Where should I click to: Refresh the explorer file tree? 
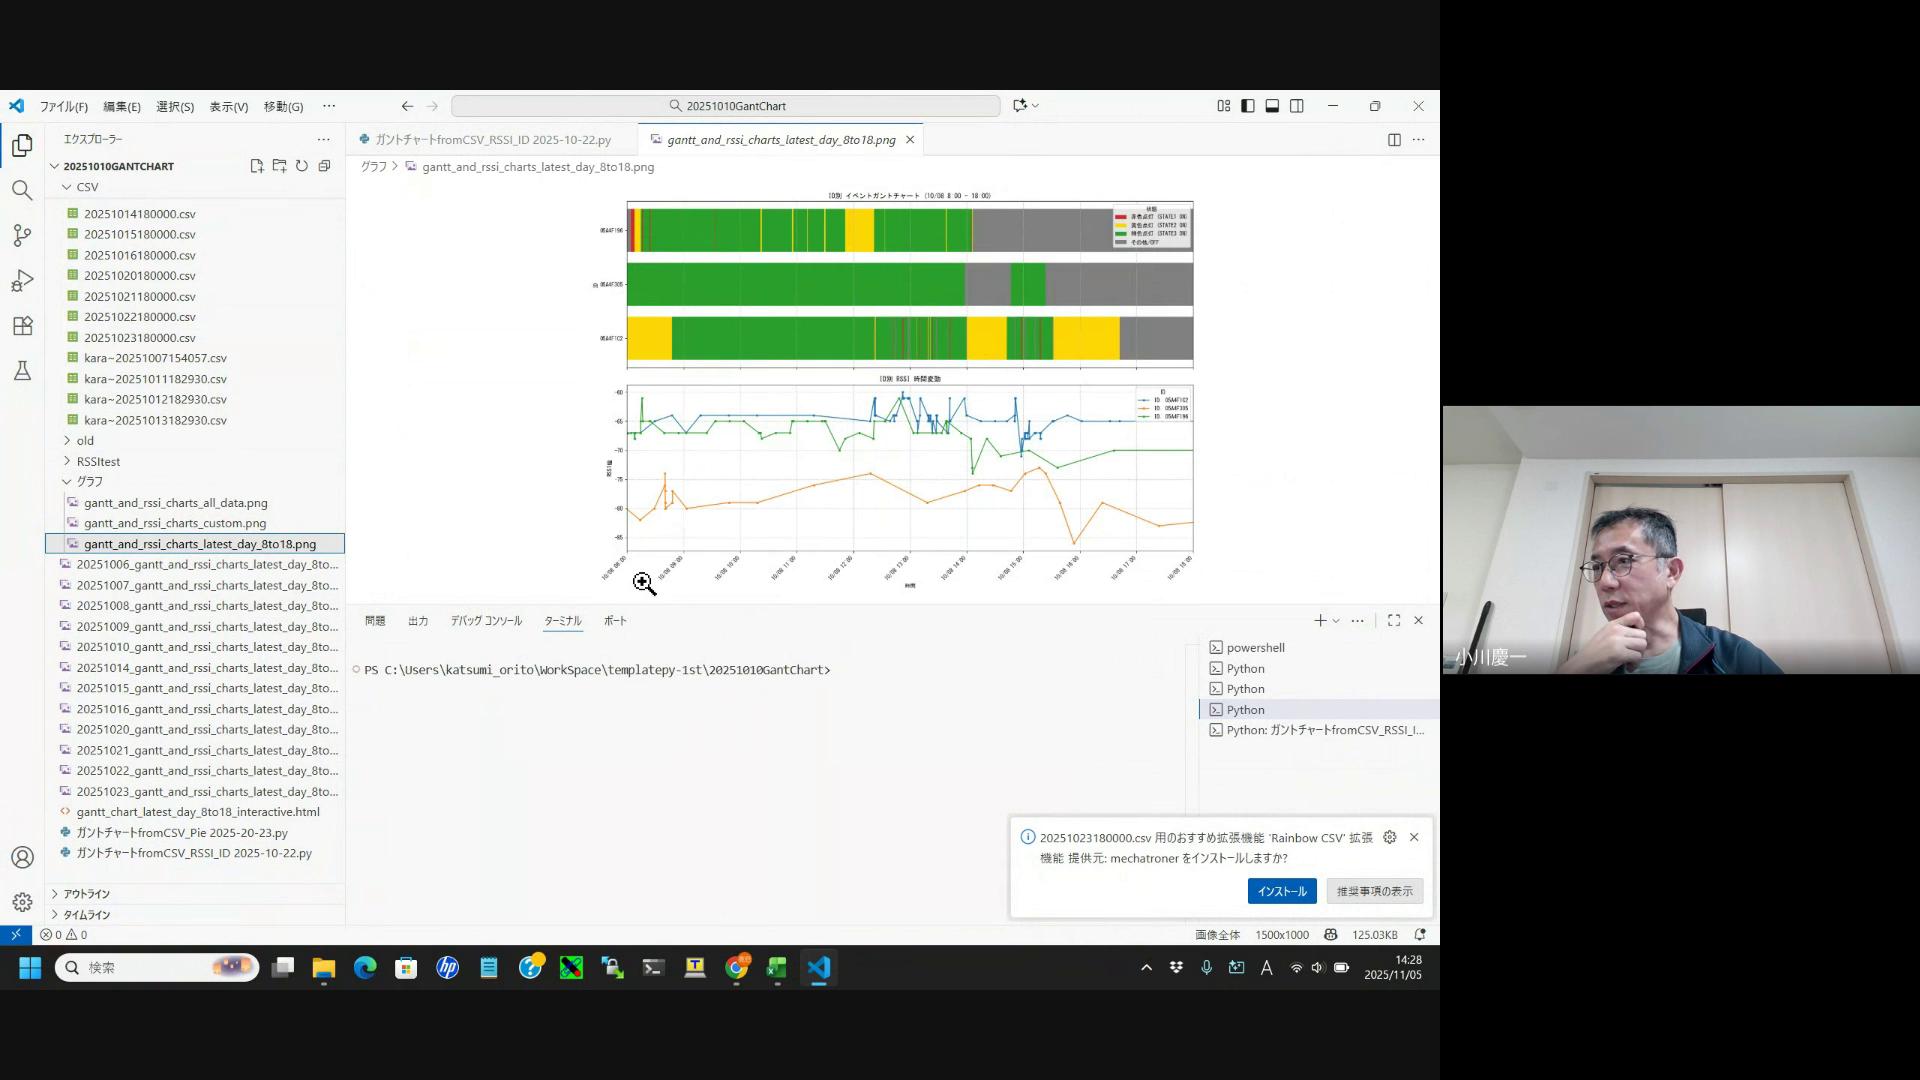click(x=302, y=166)
